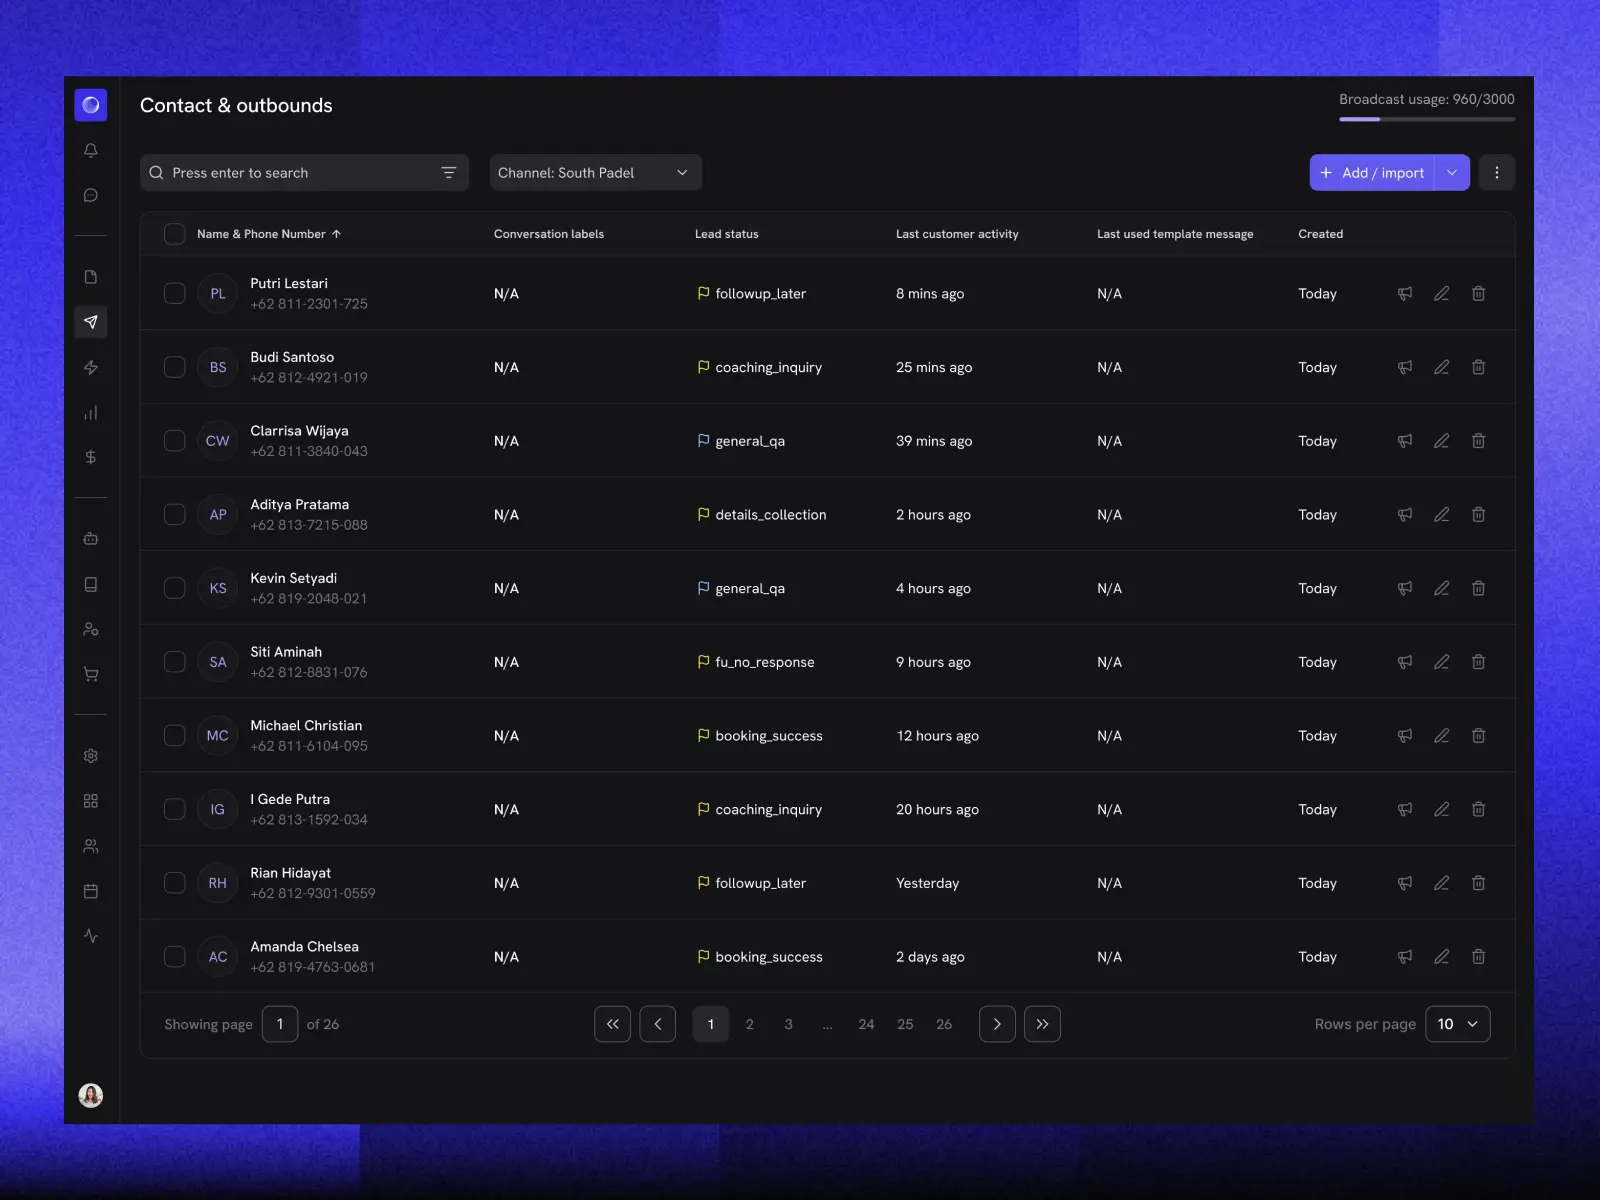Check the box for Clarrisa Wijaya

(175, 441)
